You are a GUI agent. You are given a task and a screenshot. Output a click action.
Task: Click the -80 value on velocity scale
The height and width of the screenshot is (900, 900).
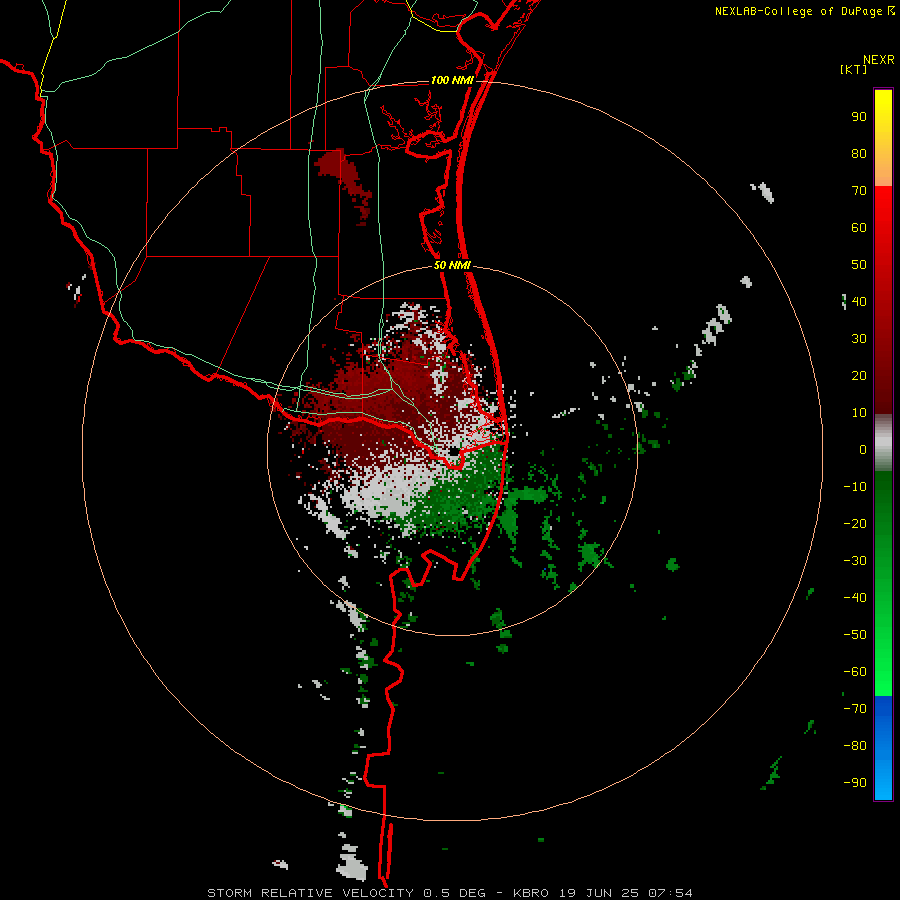(855, 746)
